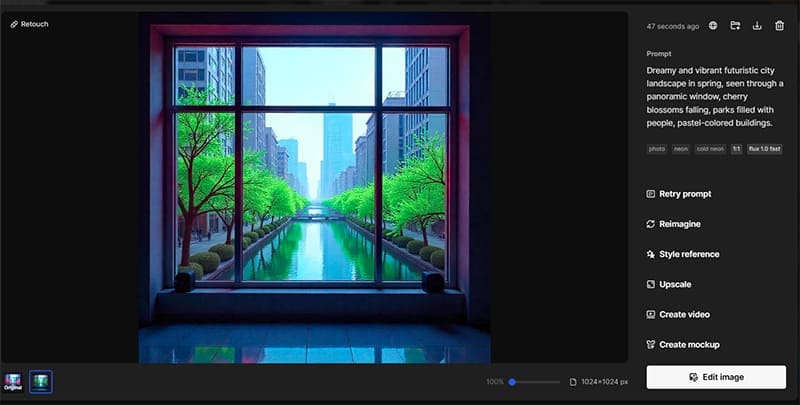The height and width of the screenshot is (405, 800).
Task: Download the generated image
Action: pos(757,26)
